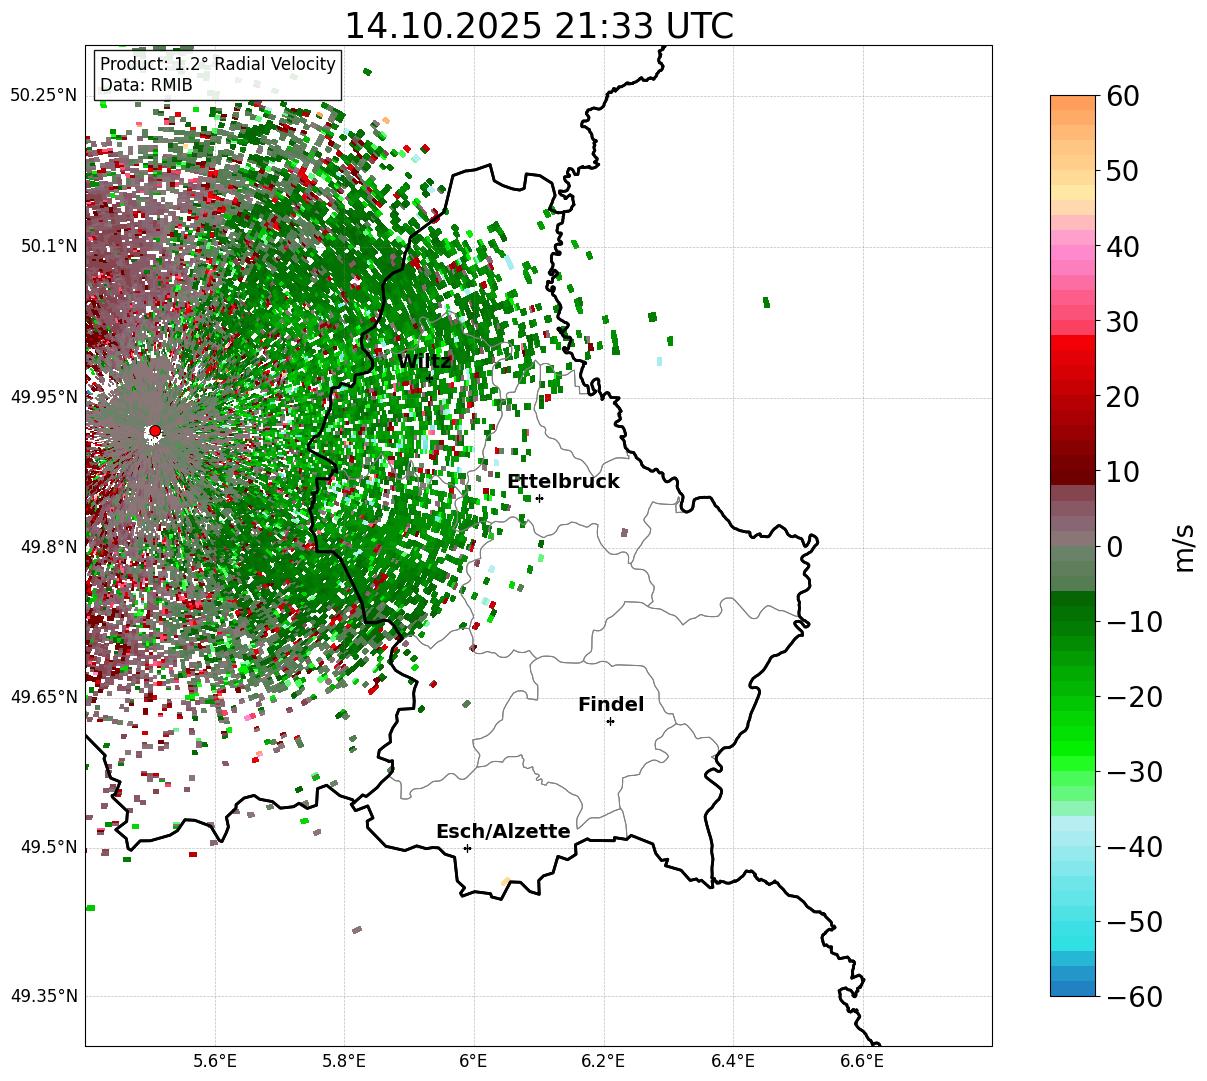Click the orange top segment of colorbar
This screenshot has width=1207, height=1081.
[1073, 103]
